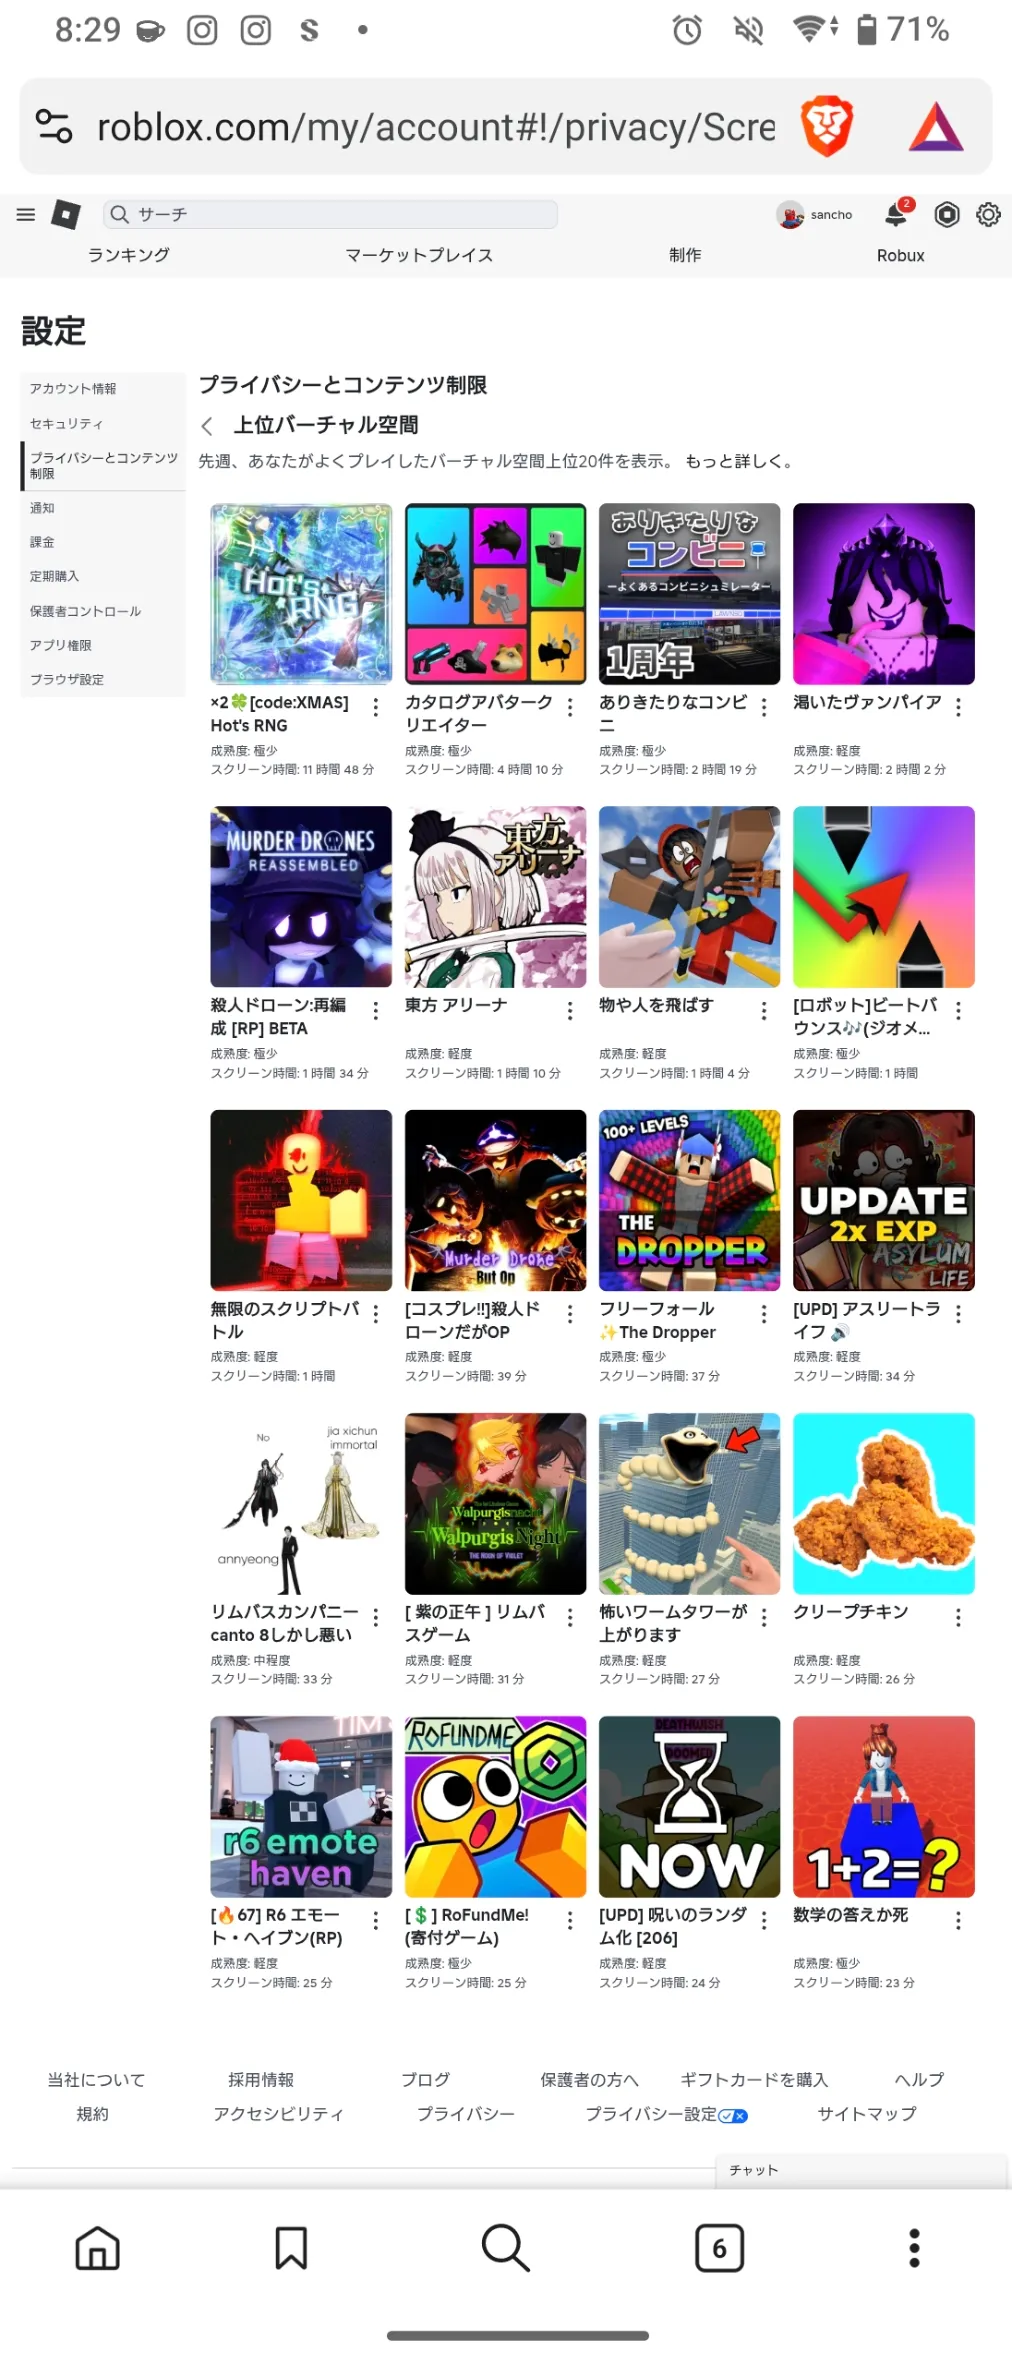Screen dimensions: 1012x2364
Task: Open options menu for Hot's RNG
Action: (x=376, y=707)
